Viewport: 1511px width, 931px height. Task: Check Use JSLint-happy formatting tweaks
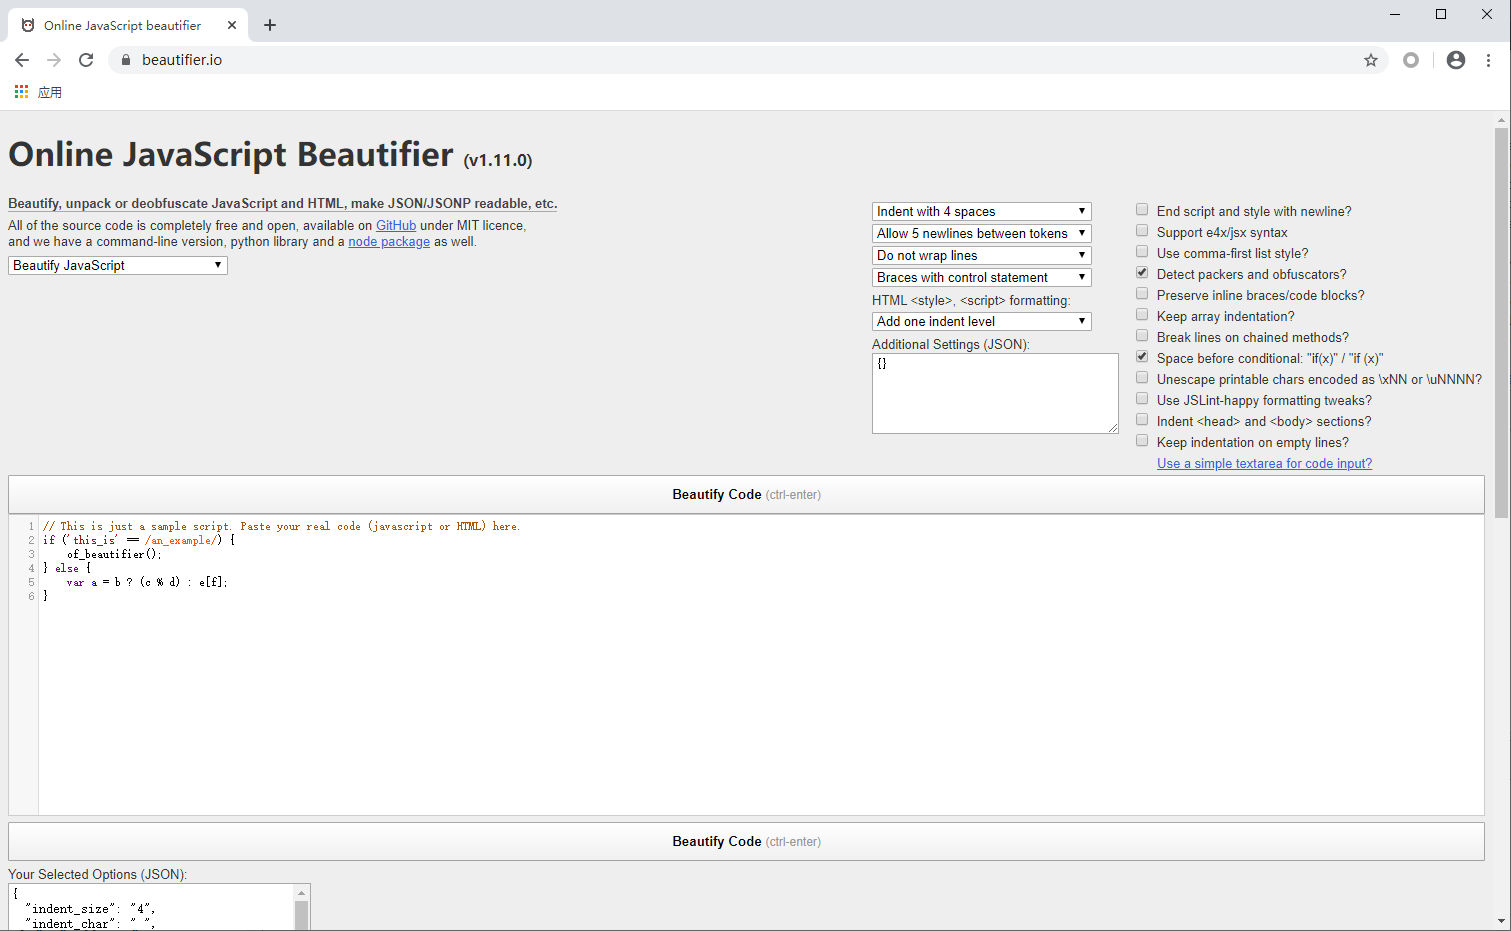pos(1142,399)
